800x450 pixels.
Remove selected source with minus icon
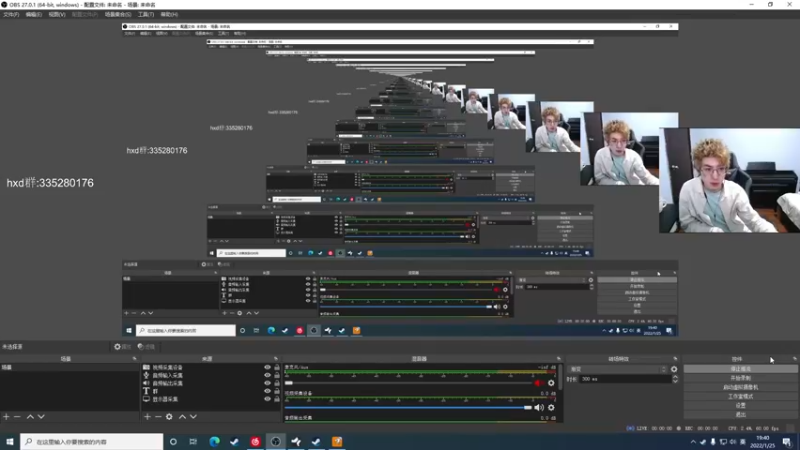coord(158,417)
